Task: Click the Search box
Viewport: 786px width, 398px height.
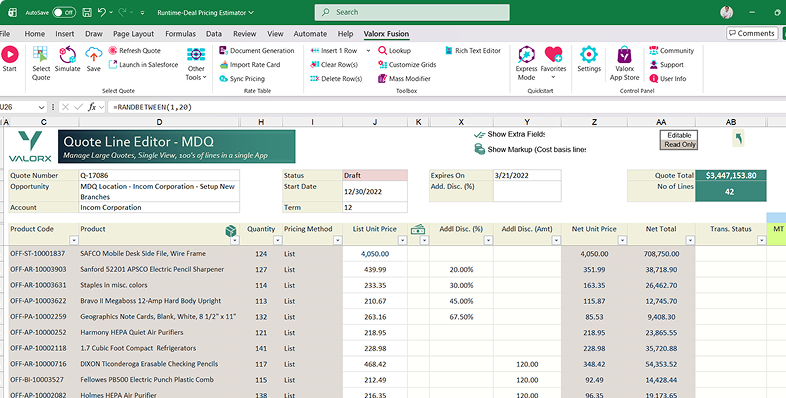Action: [x=412, y=13]
